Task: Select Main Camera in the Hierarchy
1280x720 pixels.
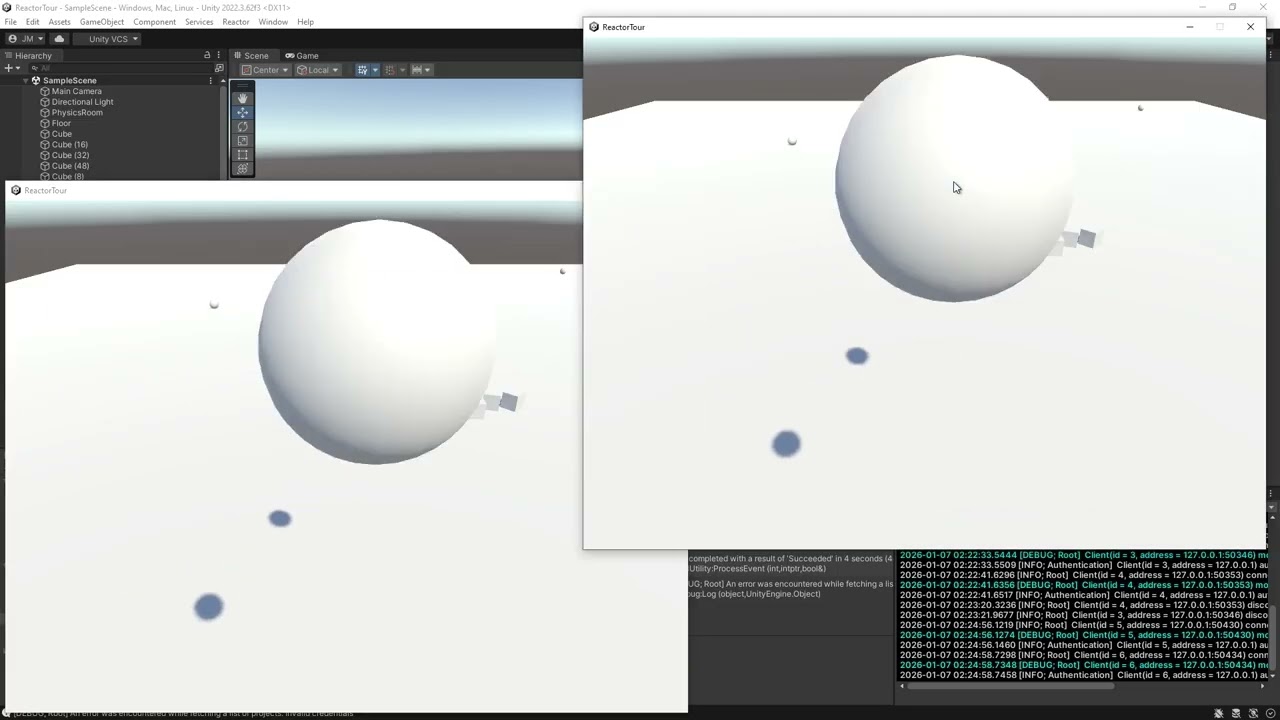Action: [77, 91]
